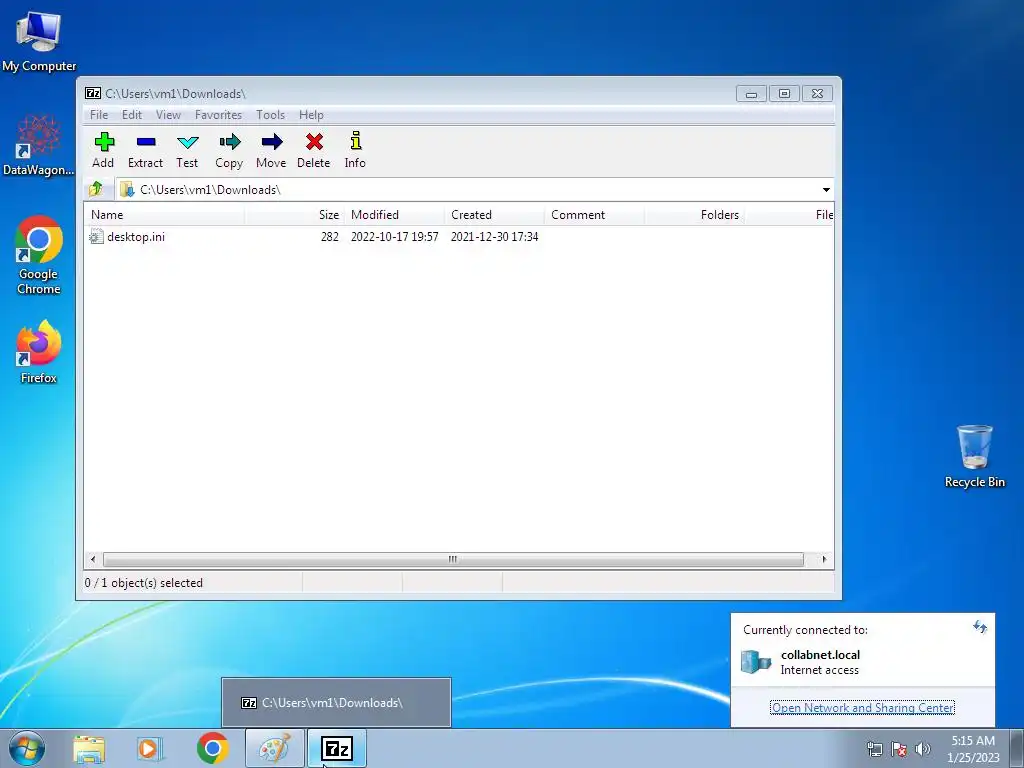
Task: Click folder icon in address bar
Action: coord(127,189)
